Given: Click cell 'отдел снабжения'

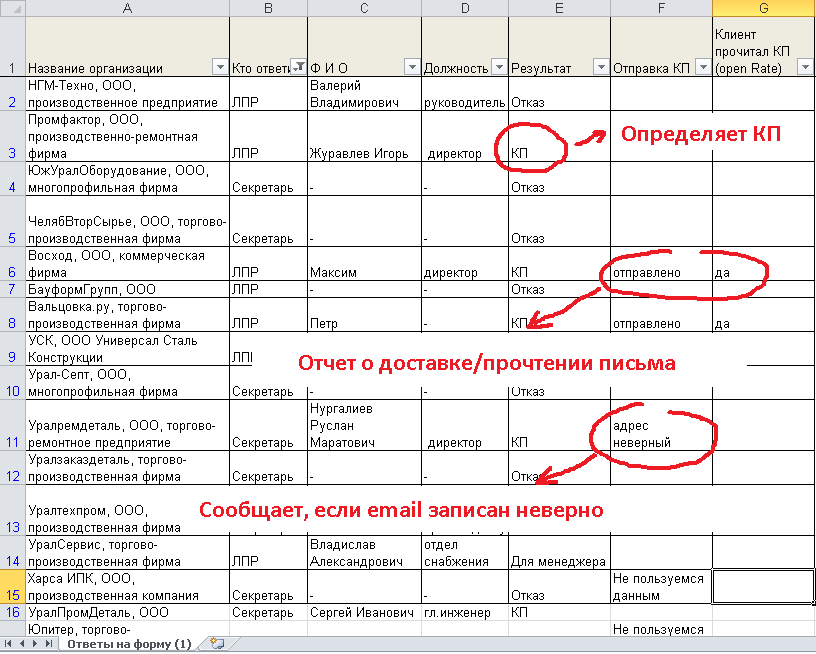Looking at the screenshot, I should click(465, 553).
